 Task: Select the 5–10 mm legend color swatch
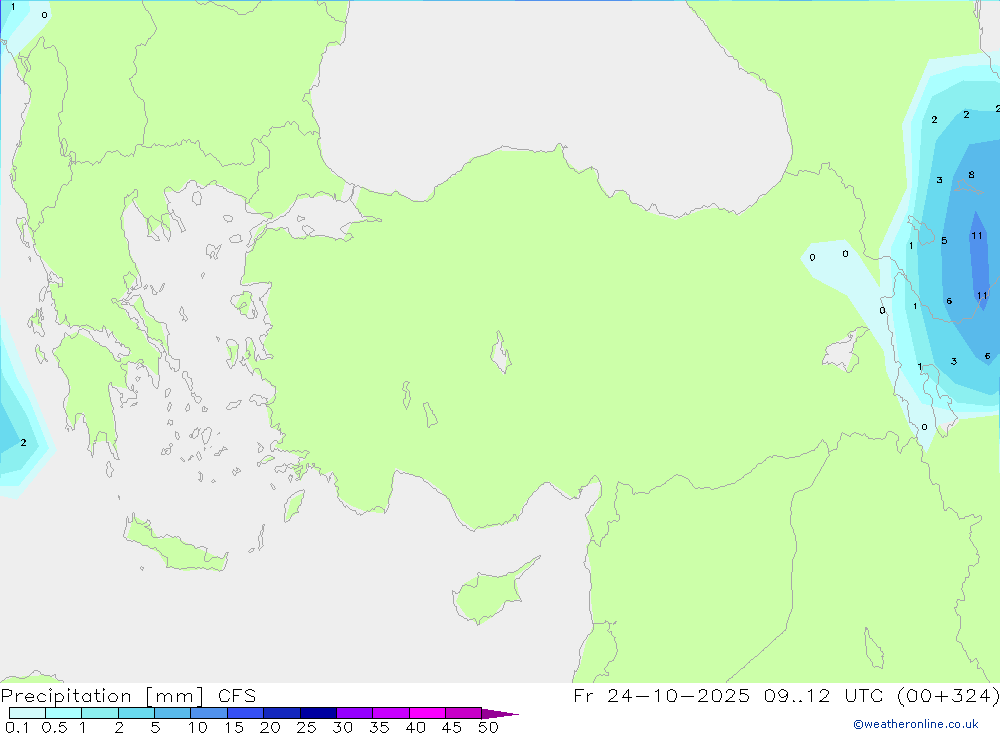point(173,713)
